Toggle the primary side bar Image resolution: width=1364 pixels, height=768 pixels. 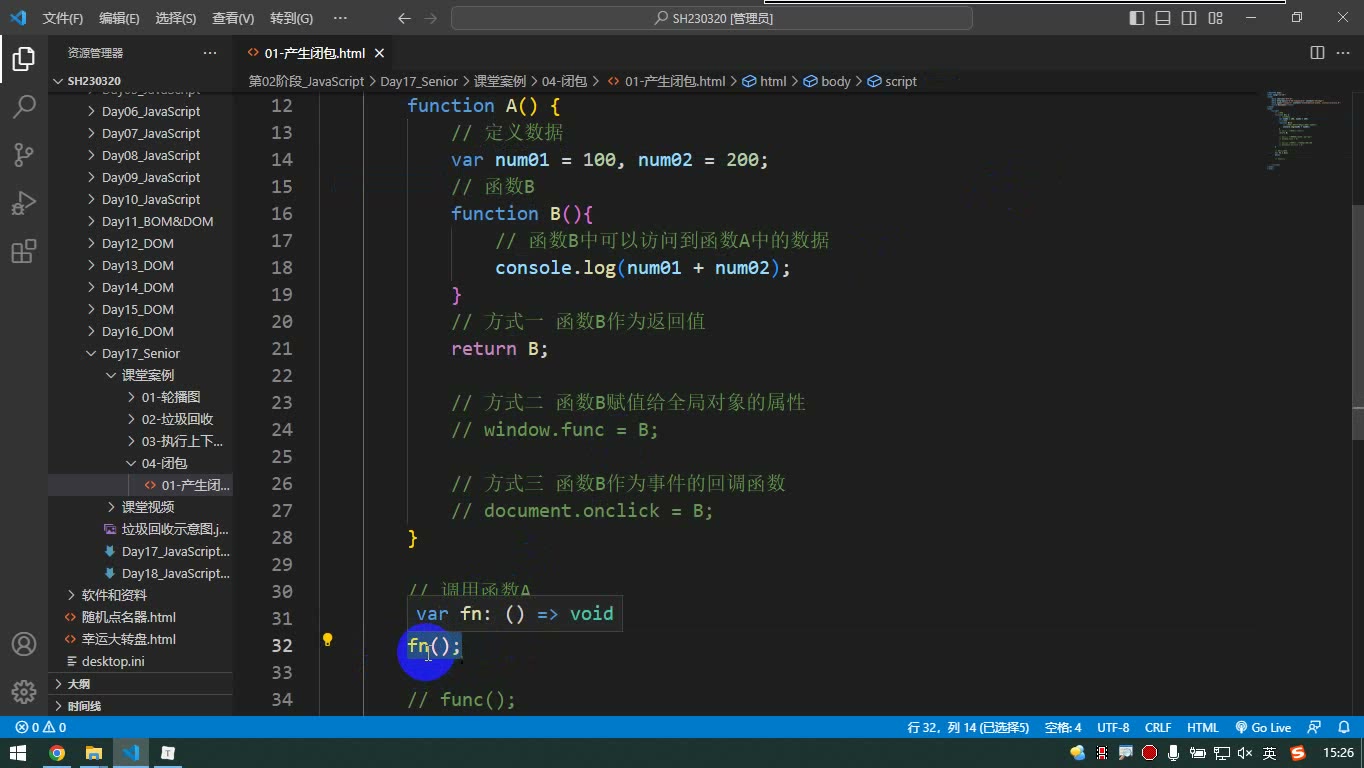pyautogui.click(x=1137, y=18)
